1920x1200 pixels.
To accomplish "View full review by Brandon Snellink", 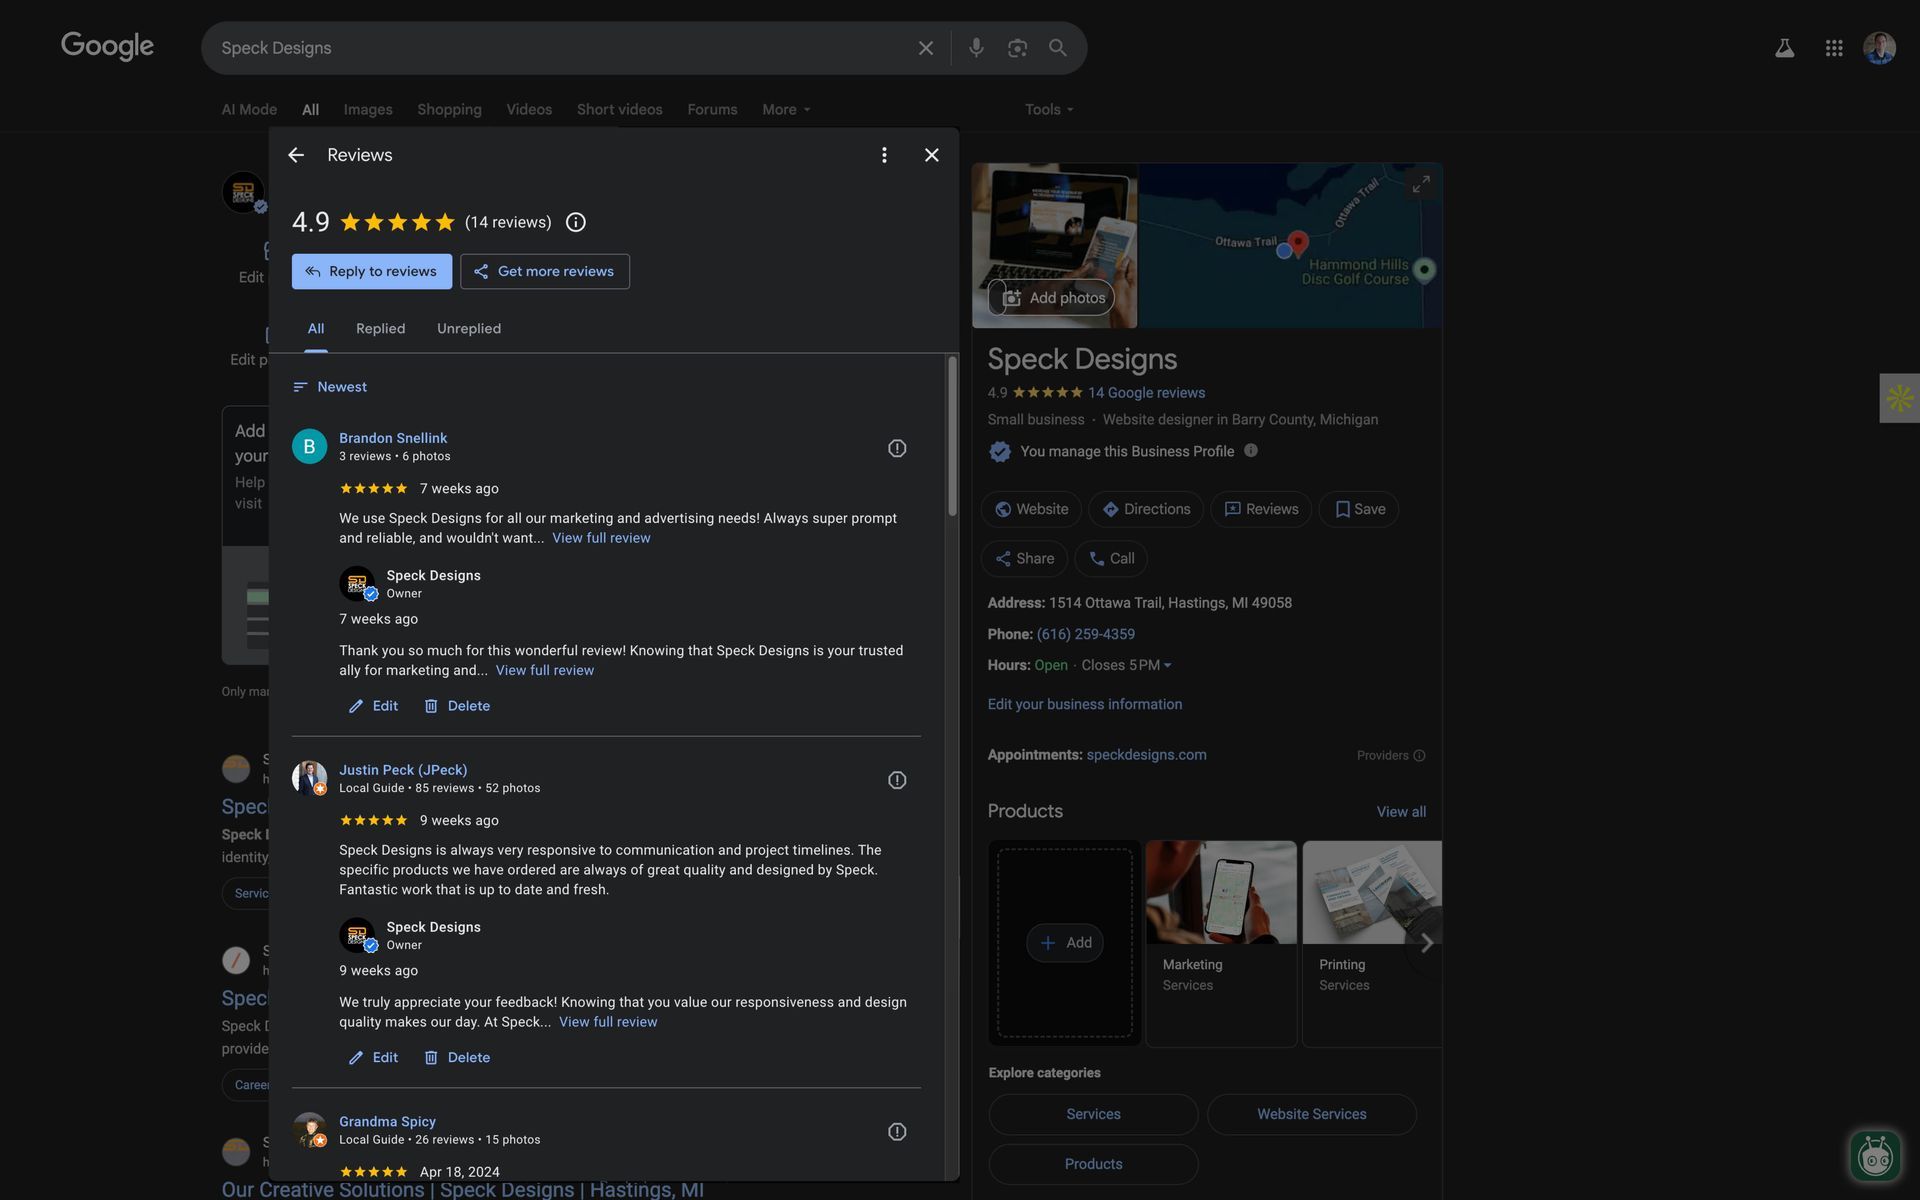I will pos(601,538).
